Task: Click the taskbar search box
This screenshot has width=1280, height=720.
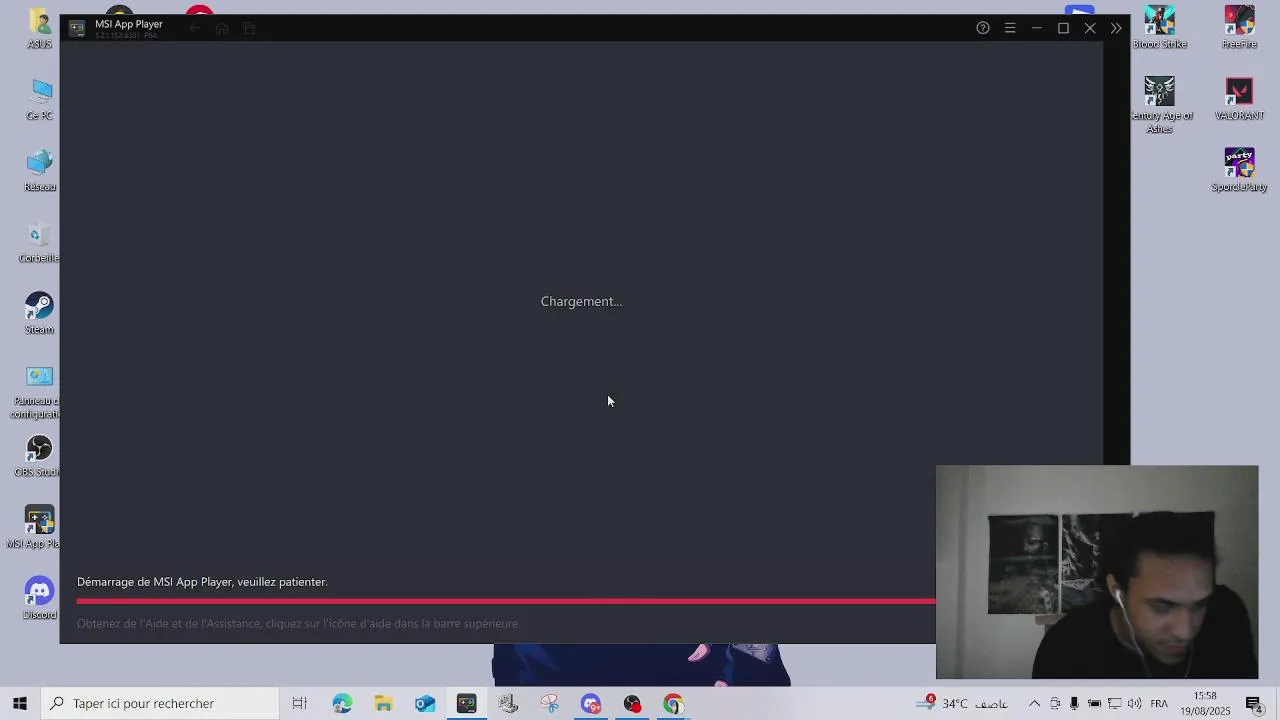Action: pyautogui.click(x=160, y=703)
